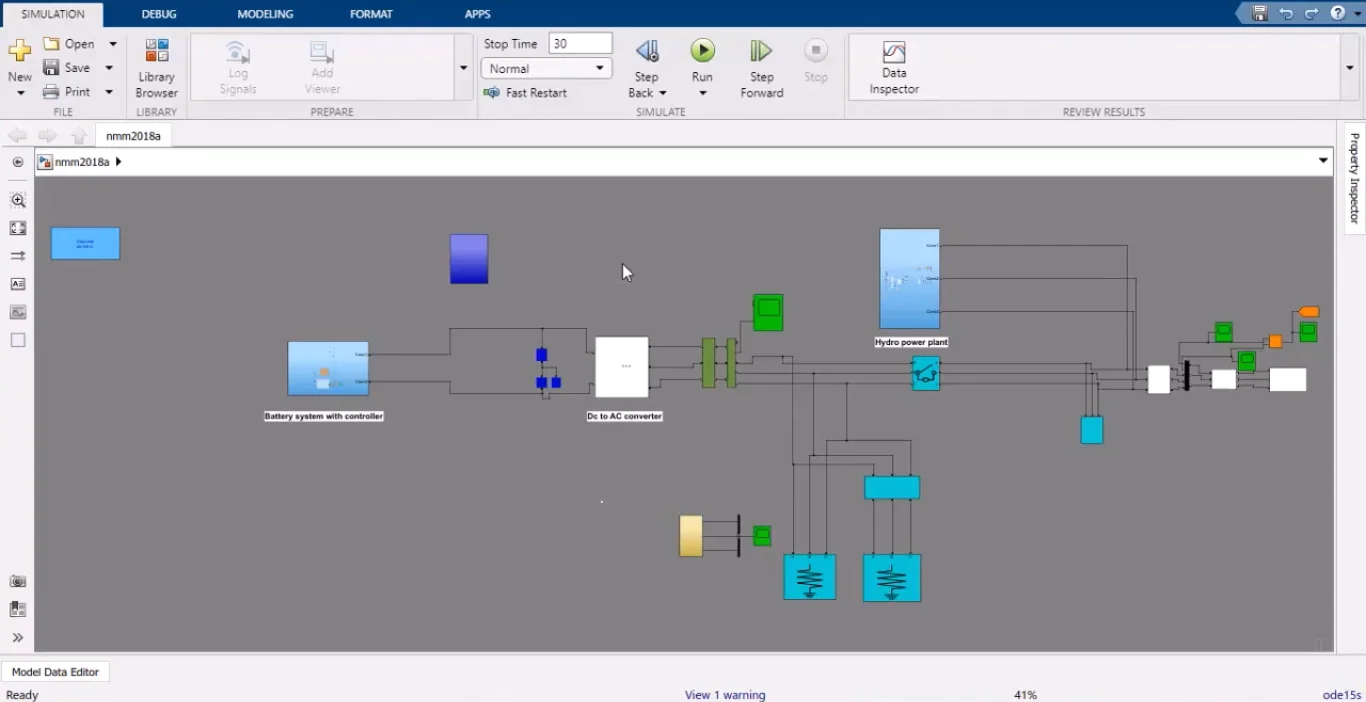Click the Step Forward icon
This screenshot has height=702, width=1366.
coord(761,51)
